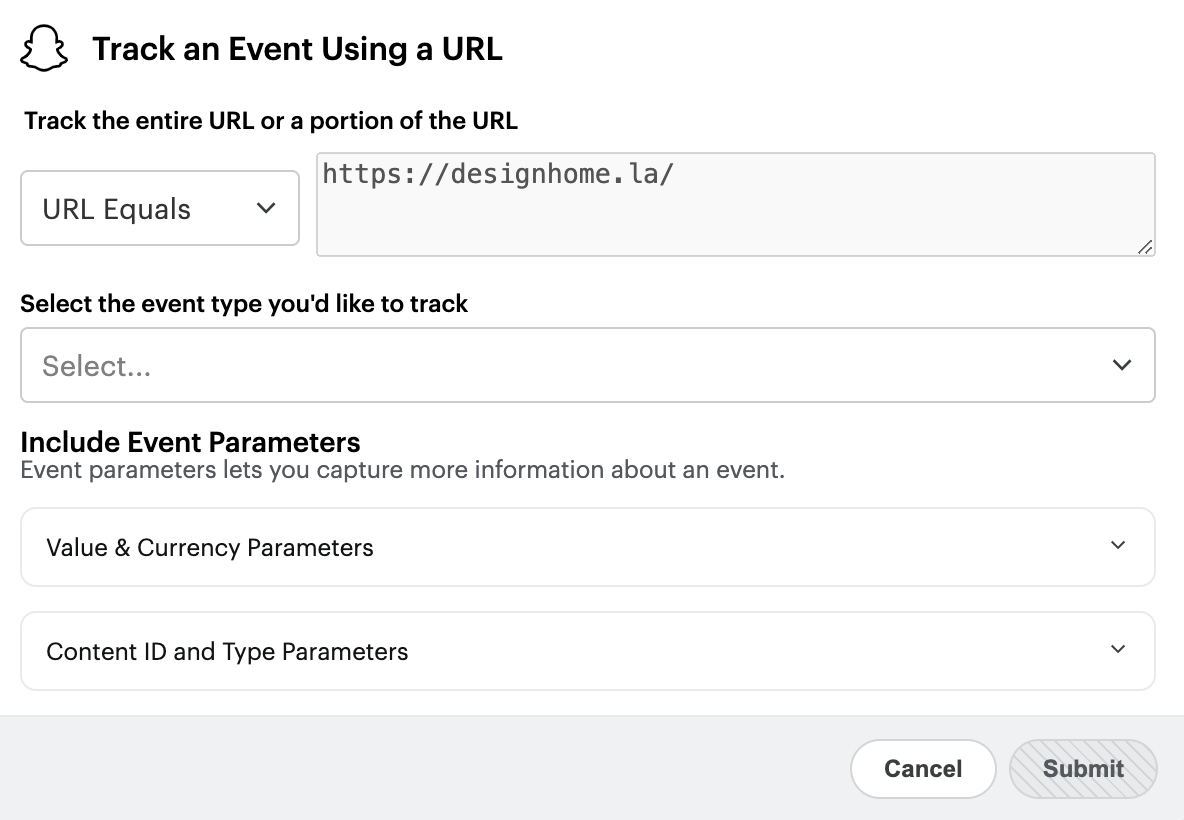The height and width of the screenshot is (820, 1184).
Task: Click the chevron beside Content ID and Type Parameters
Action: 1119,649
